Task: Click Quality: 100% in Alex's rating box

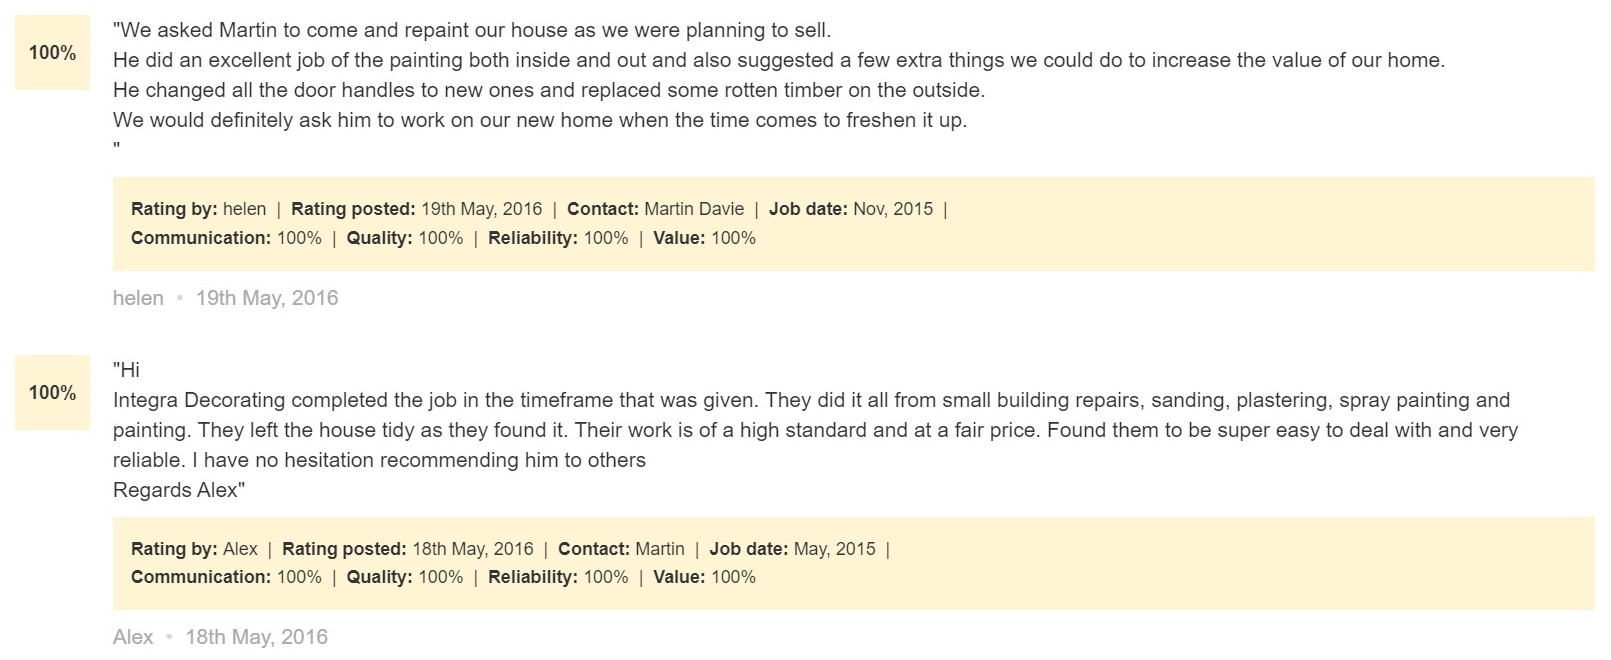Action: pyautogui.click(x=405, y=577)
